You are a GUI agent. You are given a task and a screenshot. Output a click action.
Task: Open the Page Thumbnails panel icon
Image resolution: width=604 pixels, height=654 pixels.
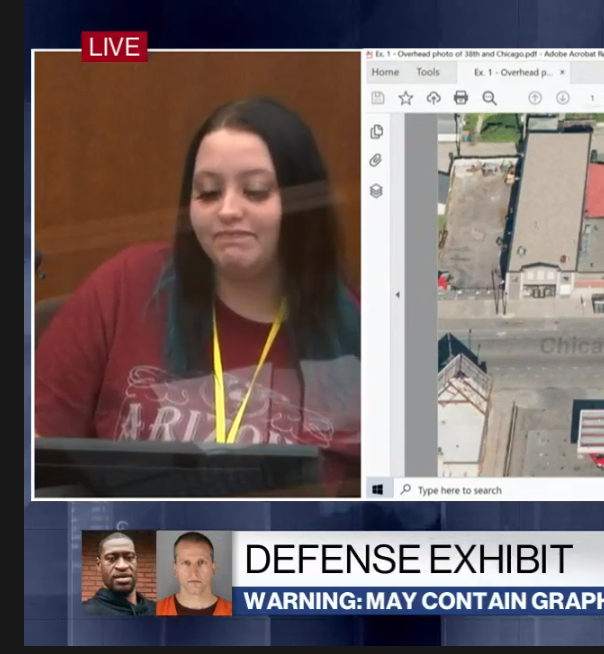tap(376, 131)
